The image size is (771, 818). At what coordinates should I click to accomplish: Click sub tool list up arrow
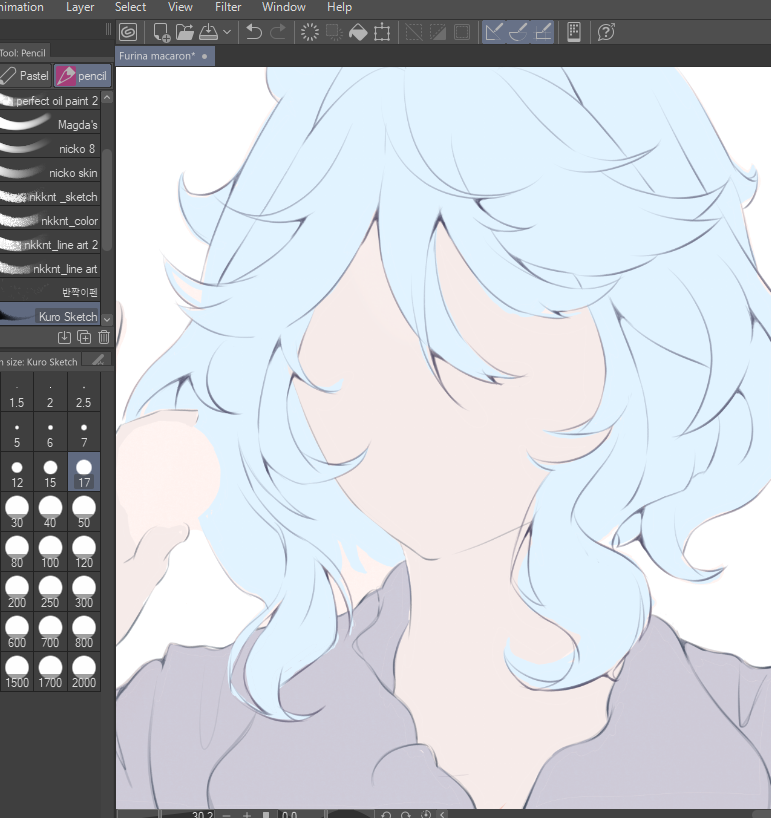coord(107,98)
